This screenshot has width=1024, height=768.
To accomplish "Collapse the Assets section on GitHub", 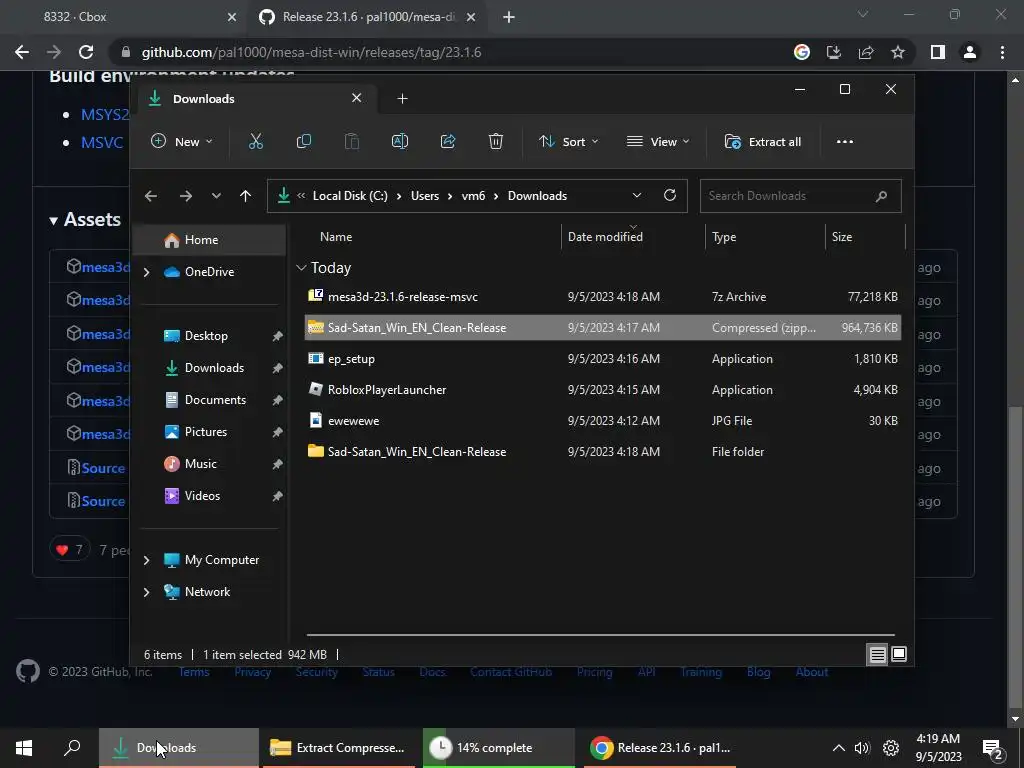I will coord(54,221).
